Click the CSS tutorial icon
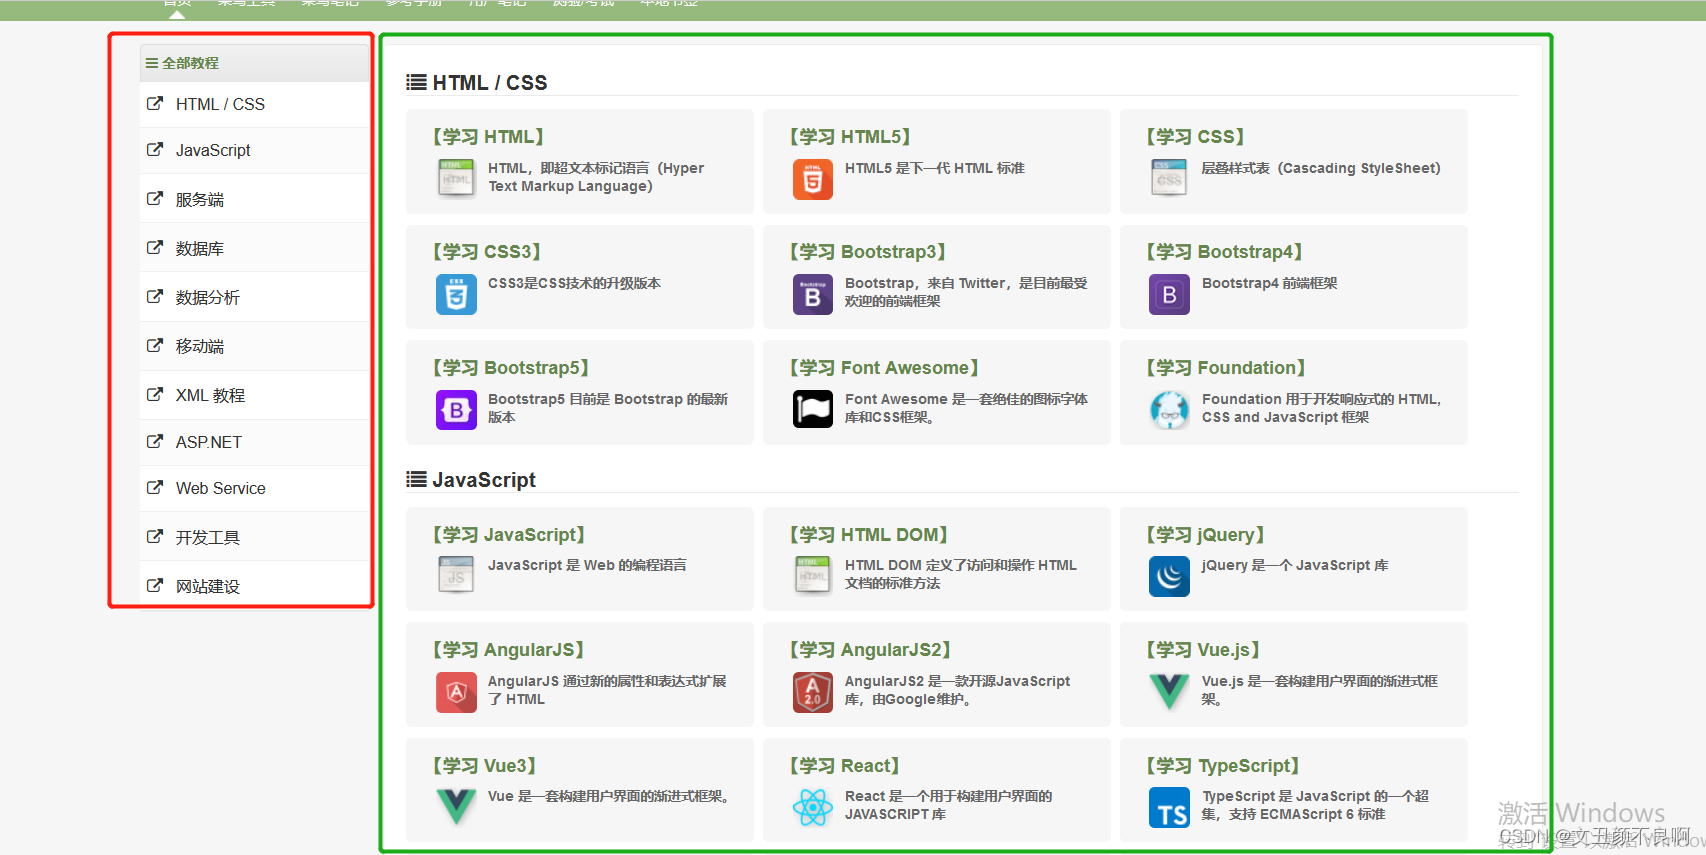The image size is (1706, 855). [x=1169, y=179]
